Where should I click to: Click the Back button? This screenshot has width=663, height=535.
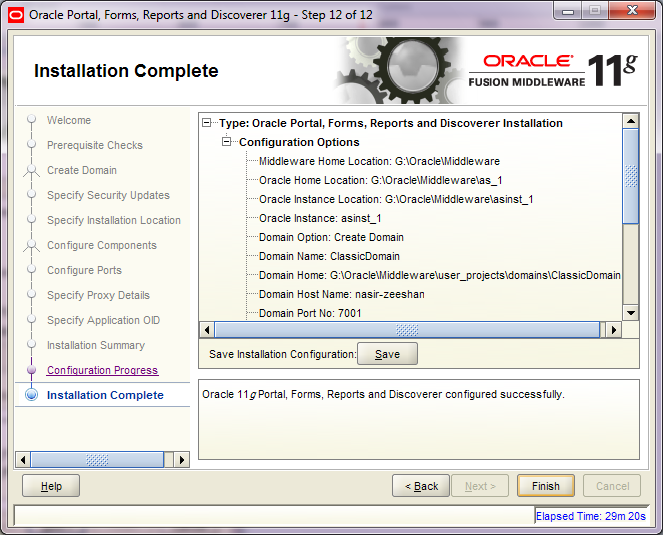[421, 486]
